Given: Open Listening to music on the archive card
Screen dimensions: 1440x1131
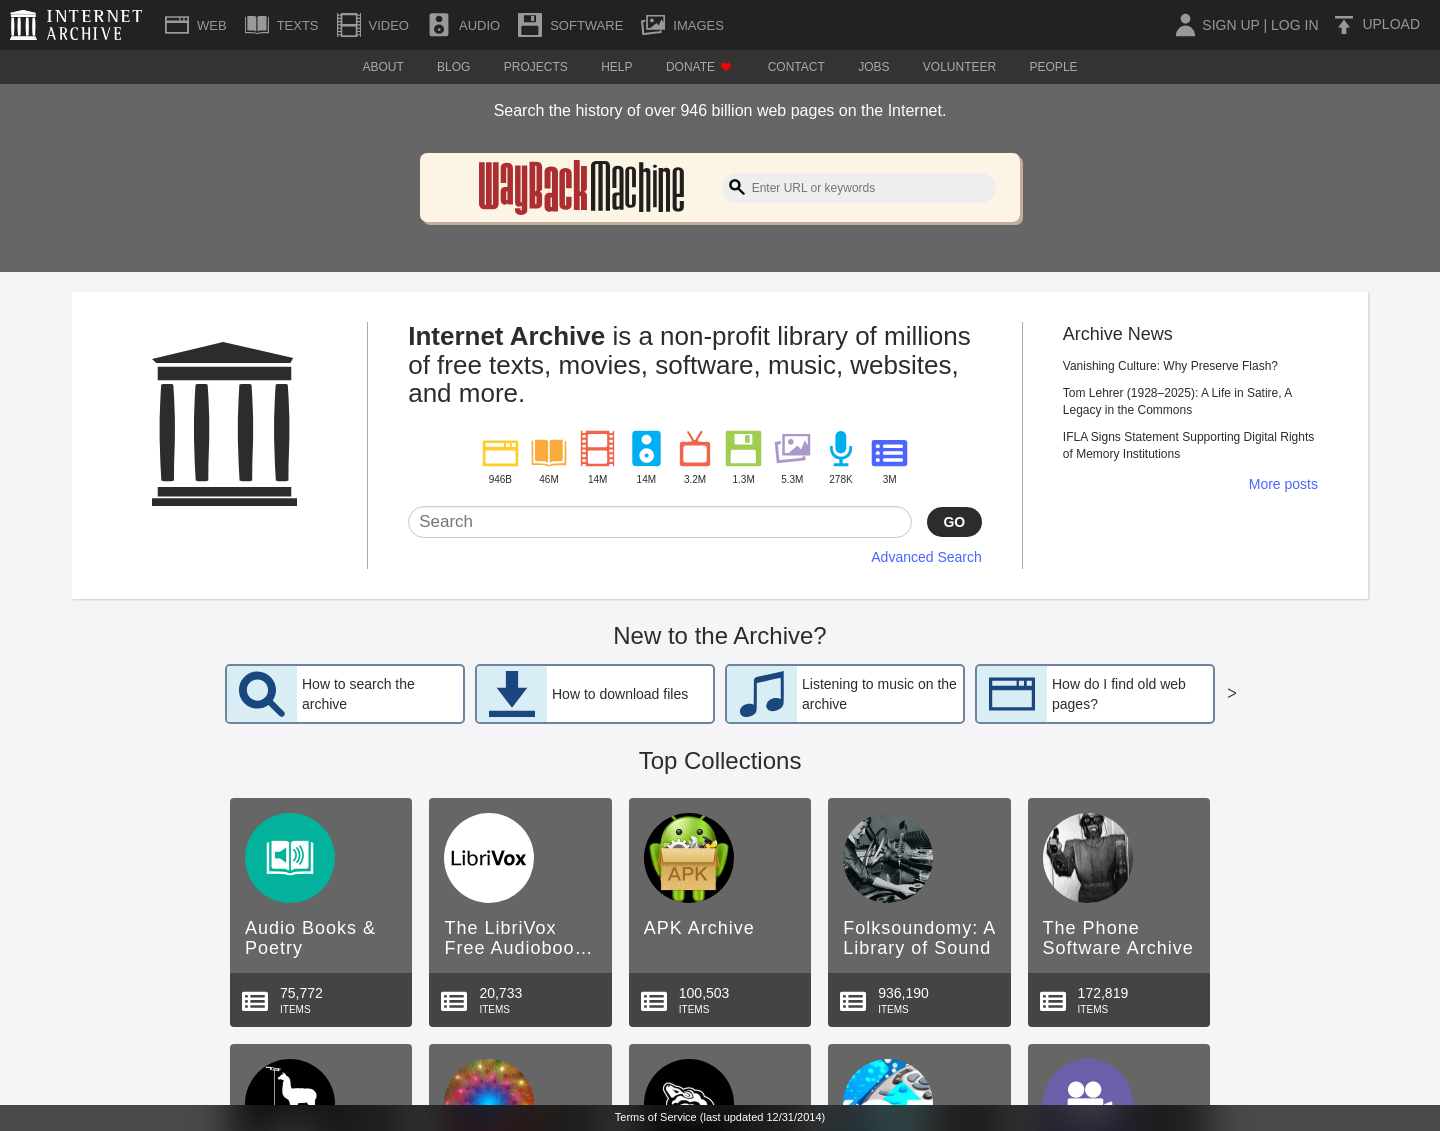Looking at the screenshot, I should pyautogui.click(x=845, y=694).
